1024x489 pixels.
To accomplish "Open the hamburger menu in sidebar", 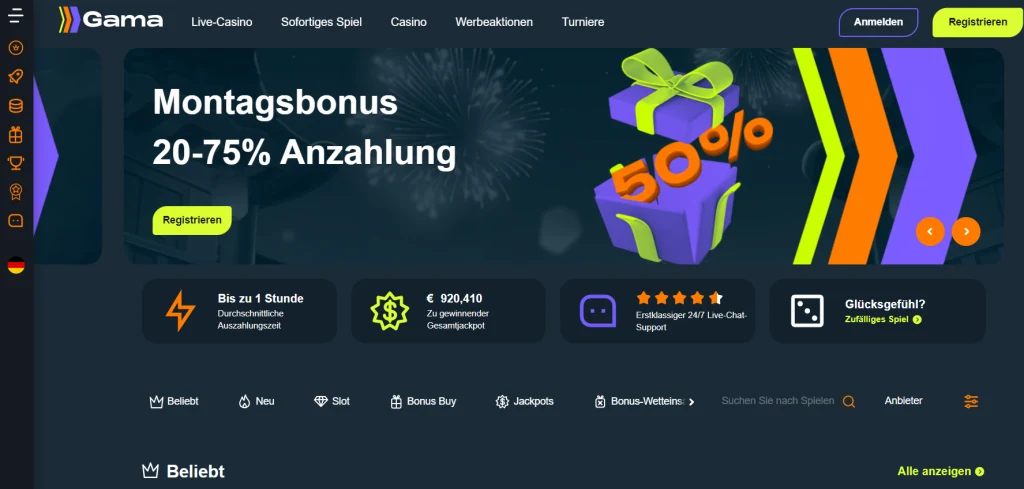I will [16, 16].
